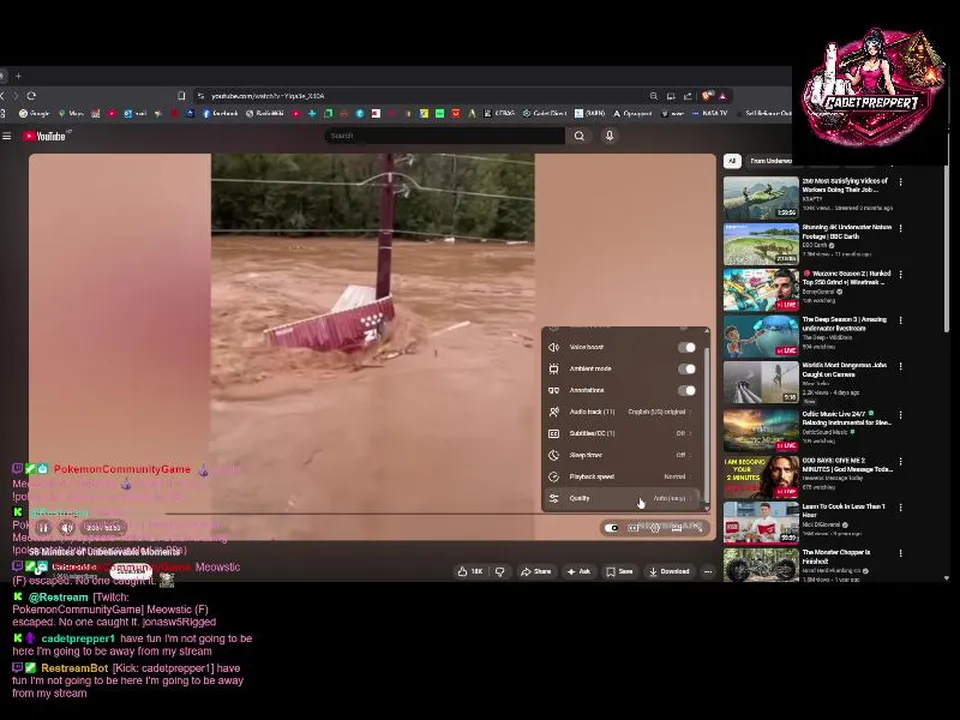This screenshot has width=960, height=720.
Task: Enter fullscreen mode
Action: [697, 528]
